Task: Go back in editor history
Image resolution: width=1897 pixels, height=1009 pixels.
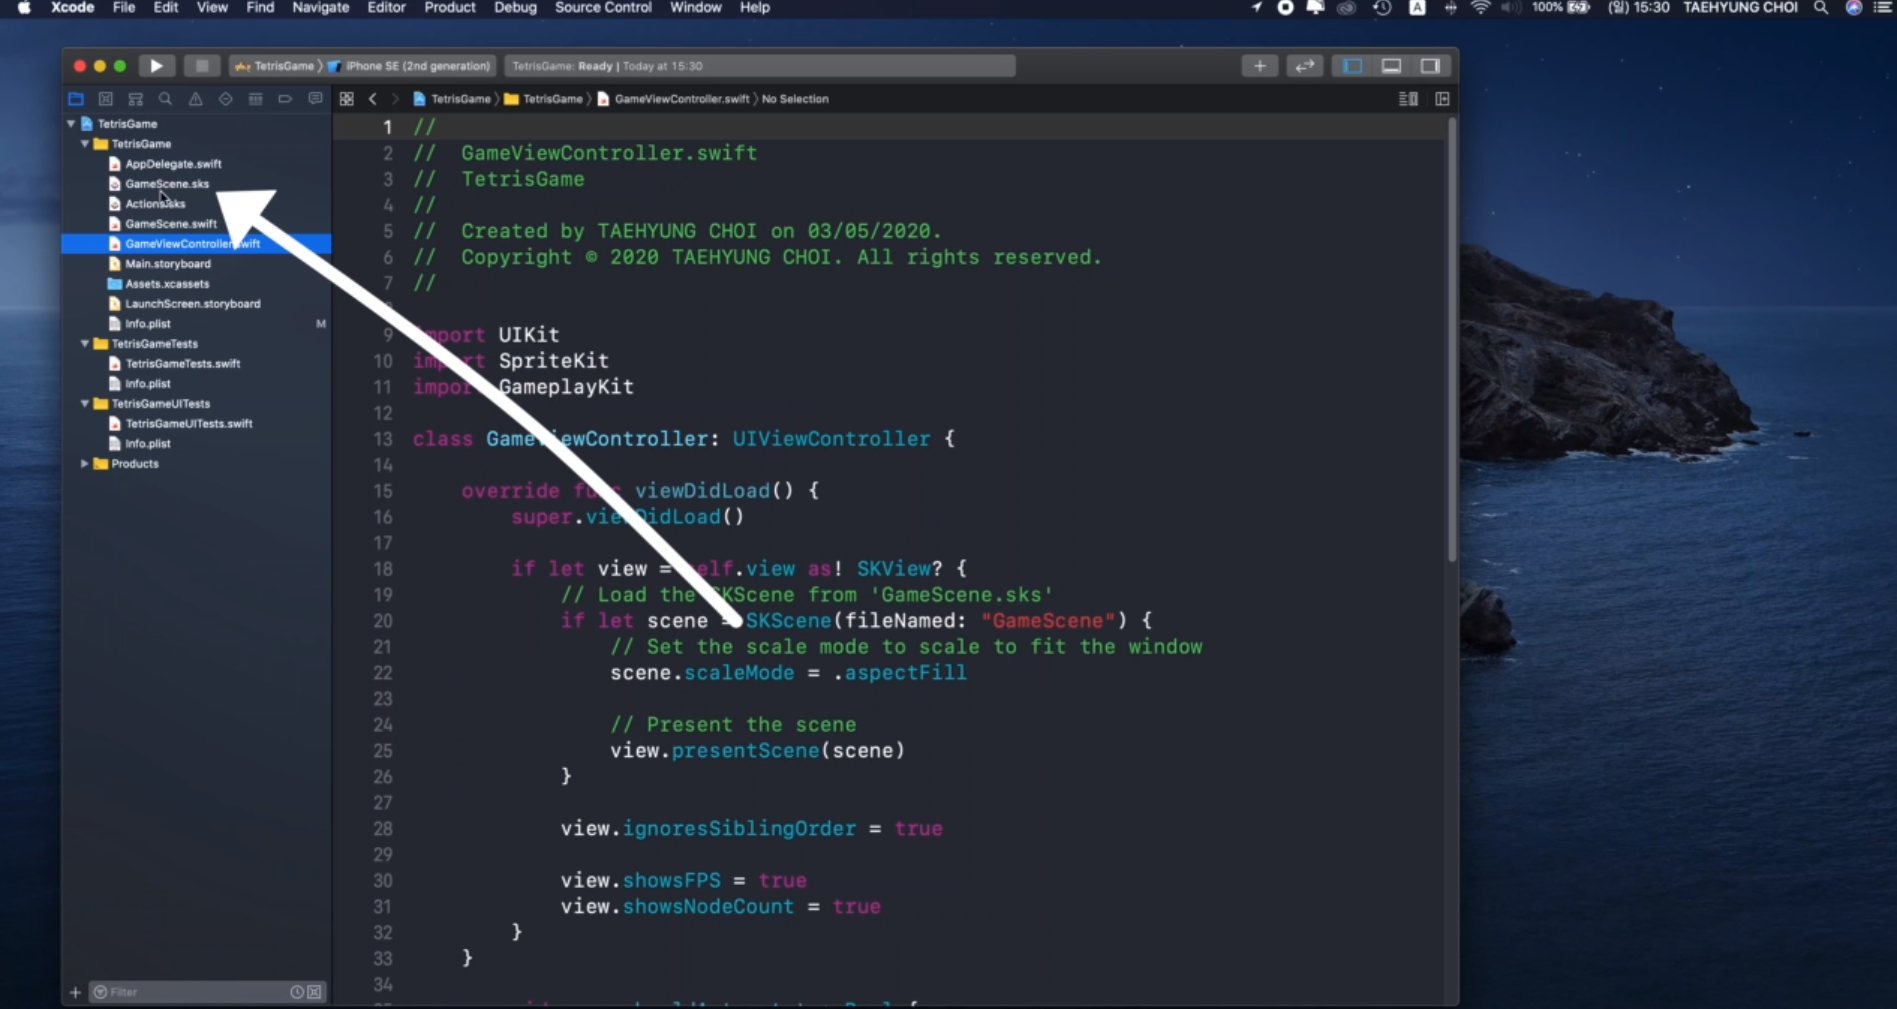Action: coord(373,99)
